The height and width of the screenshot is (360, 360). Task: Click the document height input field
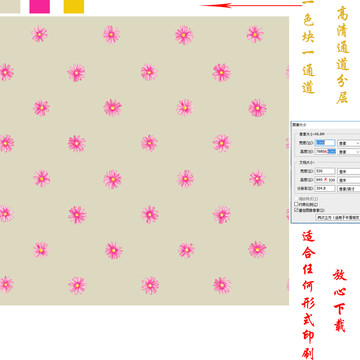coord(325,180)
